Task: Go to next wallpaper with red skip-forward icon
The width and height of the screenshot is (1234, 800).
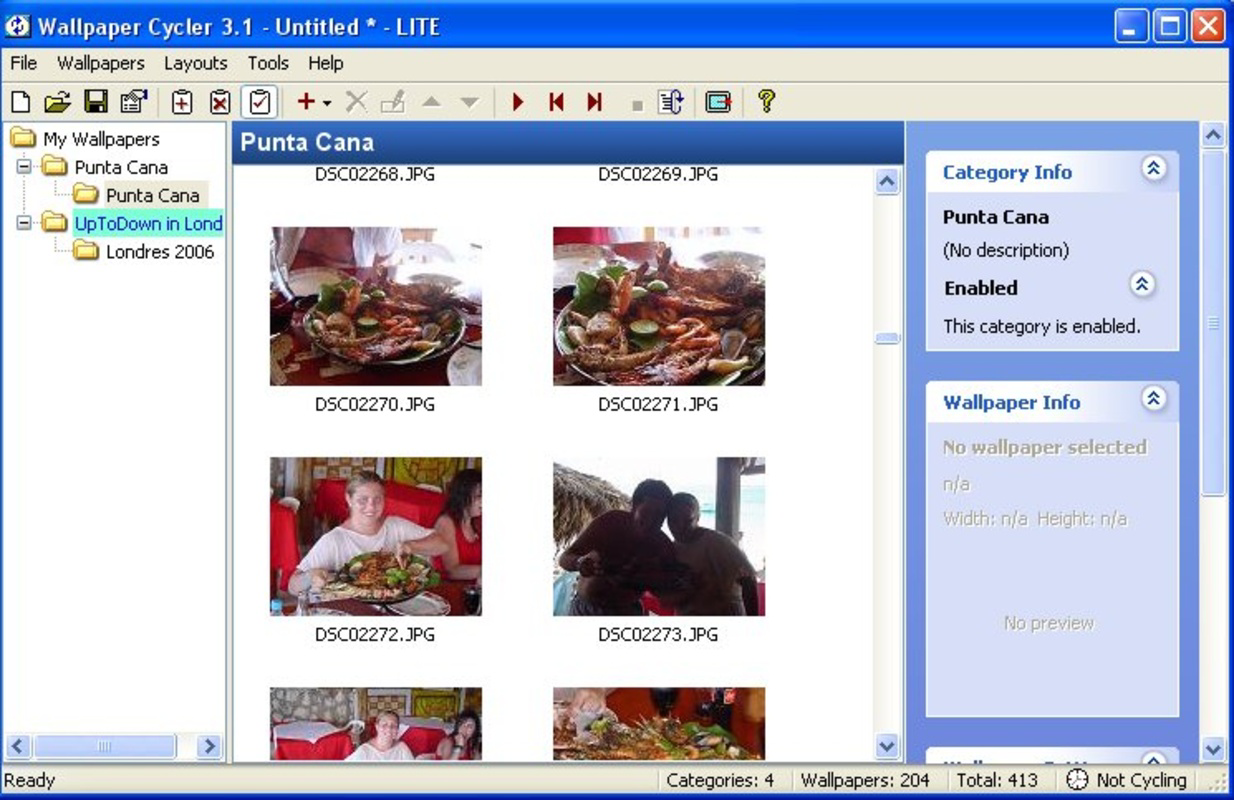Action: pos(594,101)
